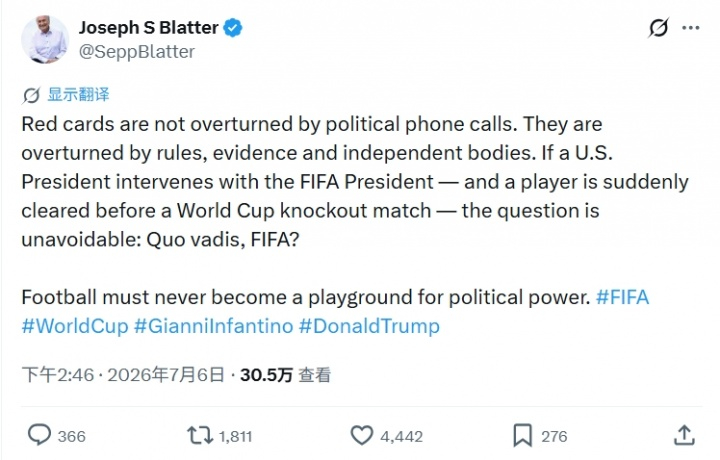The width and height of the screenshot is (720, 460).
Task: Click the 显示翻译 translate link
Action: [x=79, y=95]
